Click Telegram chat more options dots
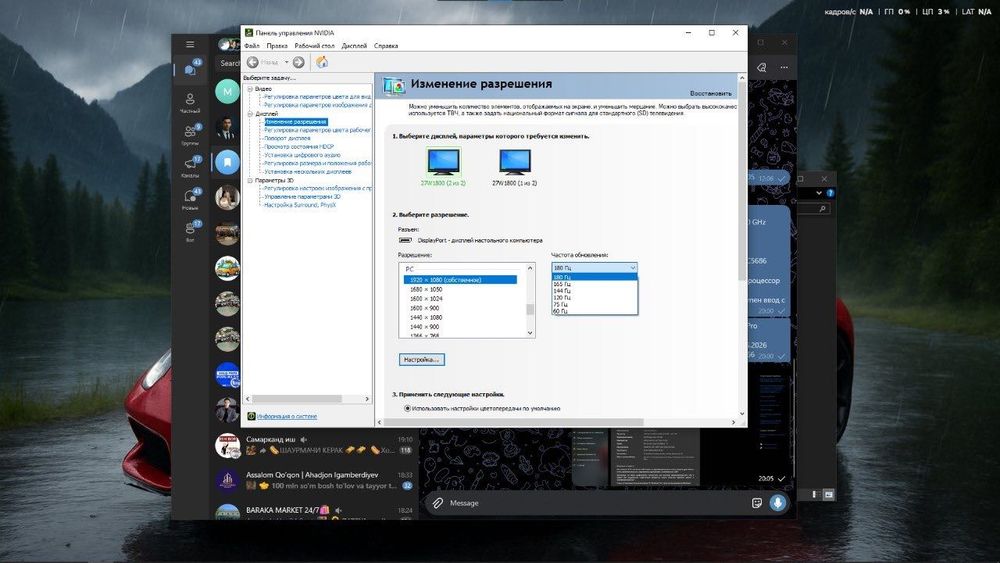Viewport: 1000px width, 563px height. (784, 68)
